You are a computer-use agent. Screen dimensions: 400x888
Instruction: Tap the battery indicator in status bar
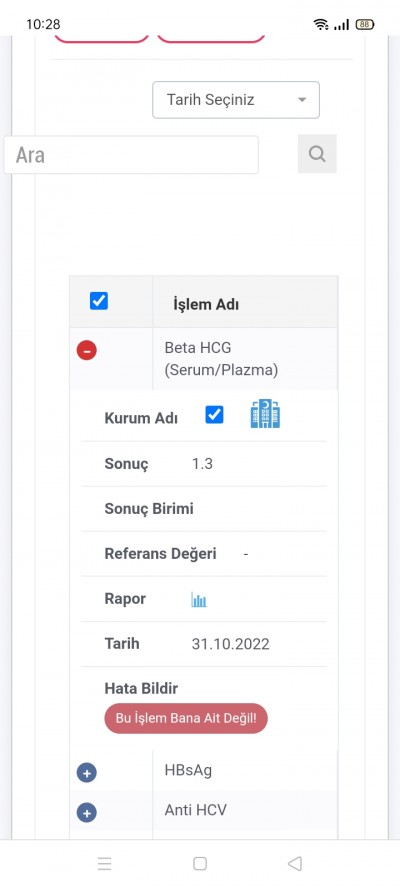364,24
